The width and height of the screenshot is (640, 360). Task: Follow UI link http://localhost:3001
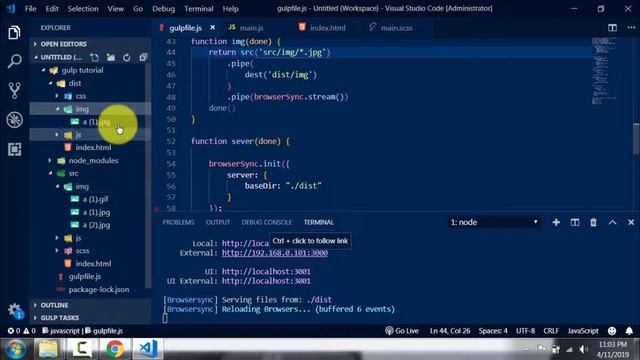(x=266, y=271)
